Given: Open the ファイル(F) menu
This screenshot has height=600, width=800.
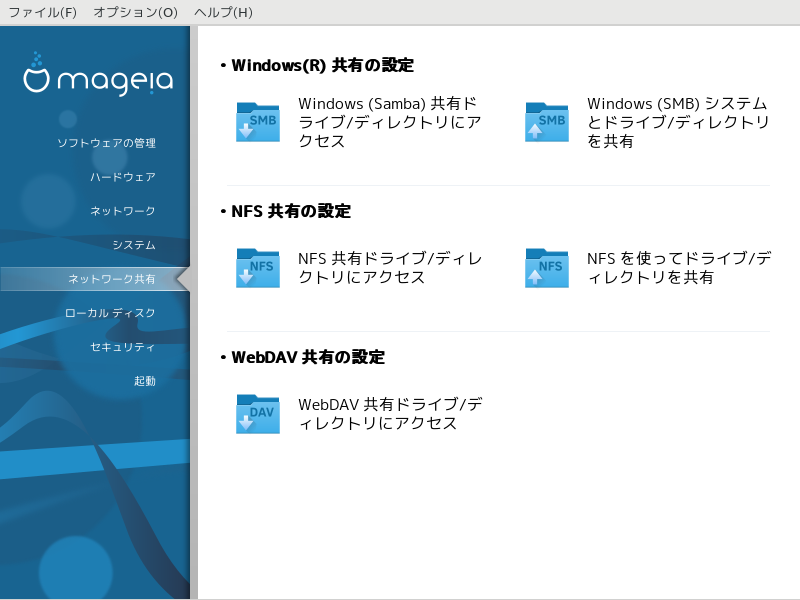Looking at the screenshot, I should coord(43,12).
